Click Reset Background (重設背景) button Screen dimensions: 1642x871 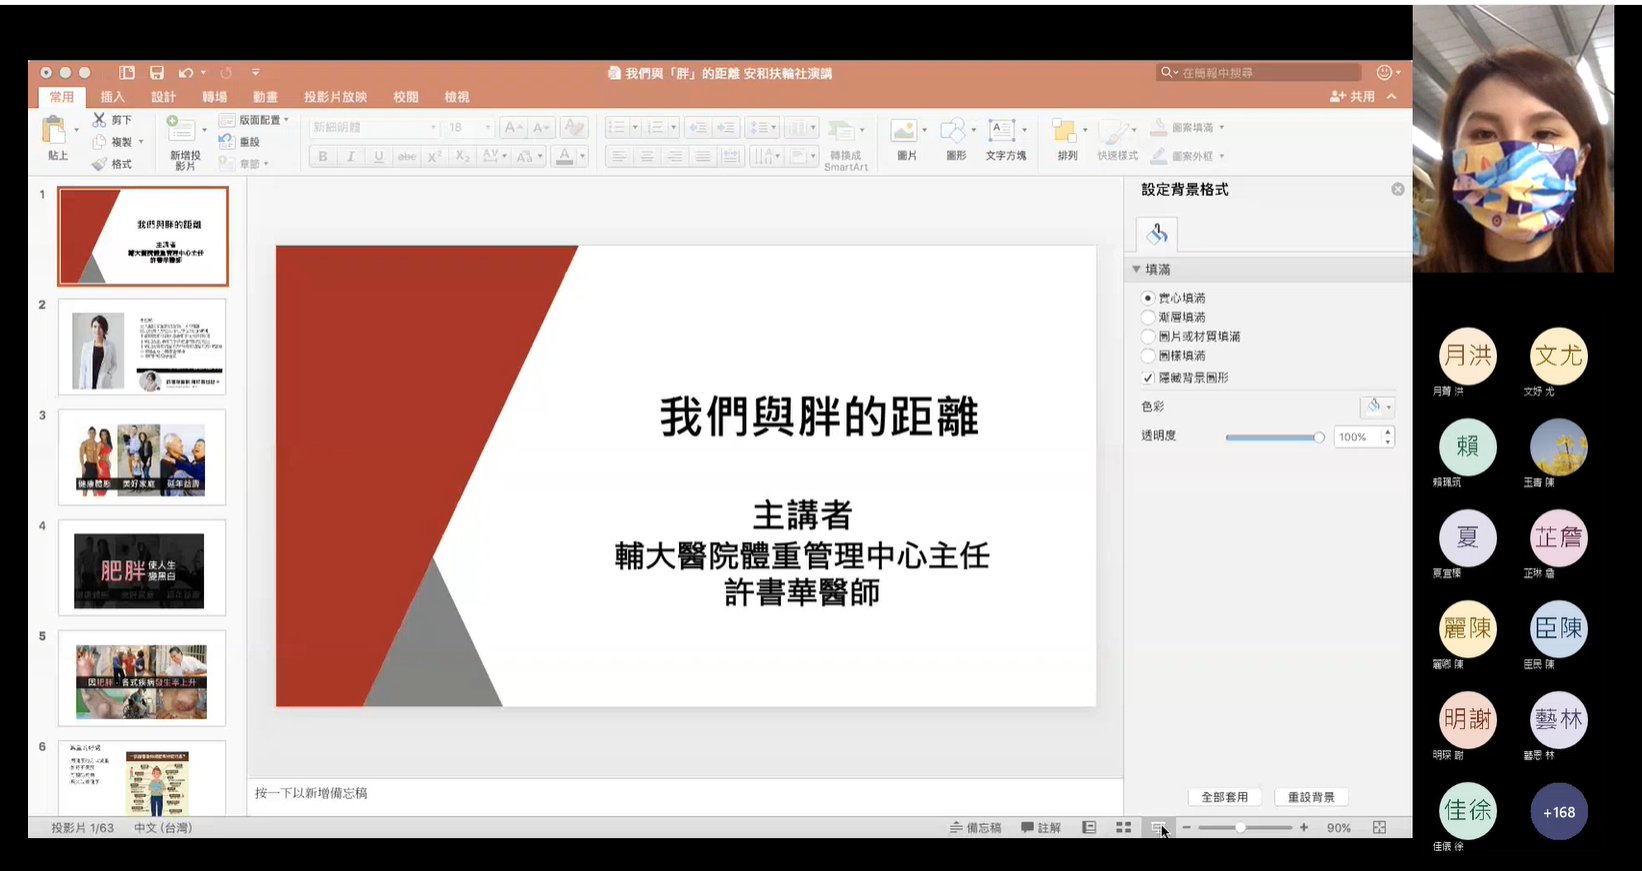(1311, 797)
